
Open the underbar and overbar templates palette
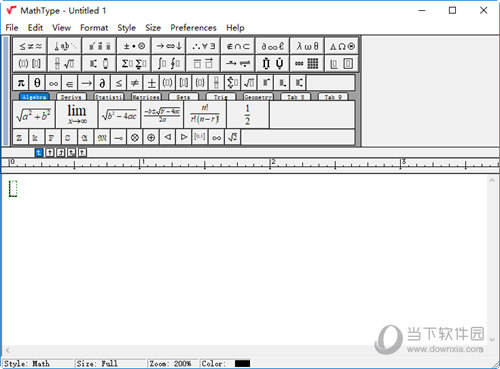pyautogui.click(x=203, y=63)
